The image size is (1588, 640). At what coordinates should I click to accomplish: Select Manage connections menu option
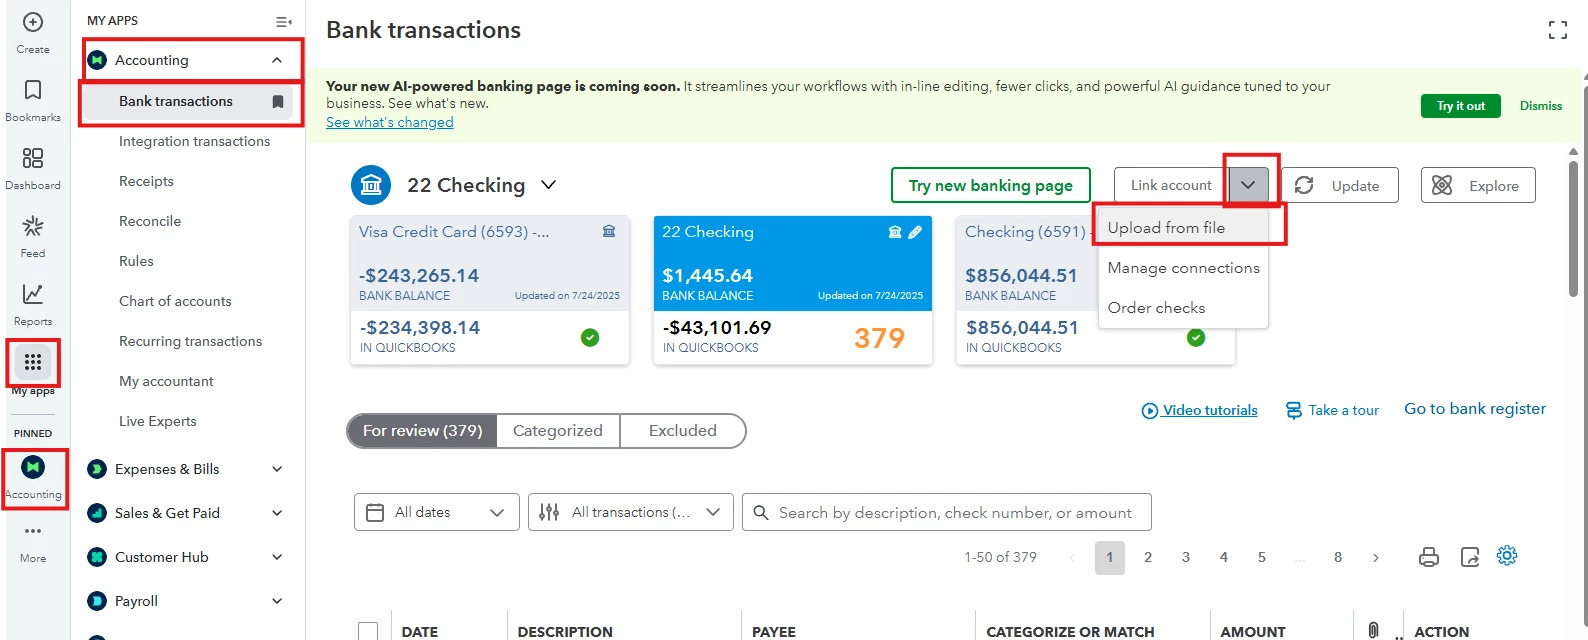point(1182,268)
